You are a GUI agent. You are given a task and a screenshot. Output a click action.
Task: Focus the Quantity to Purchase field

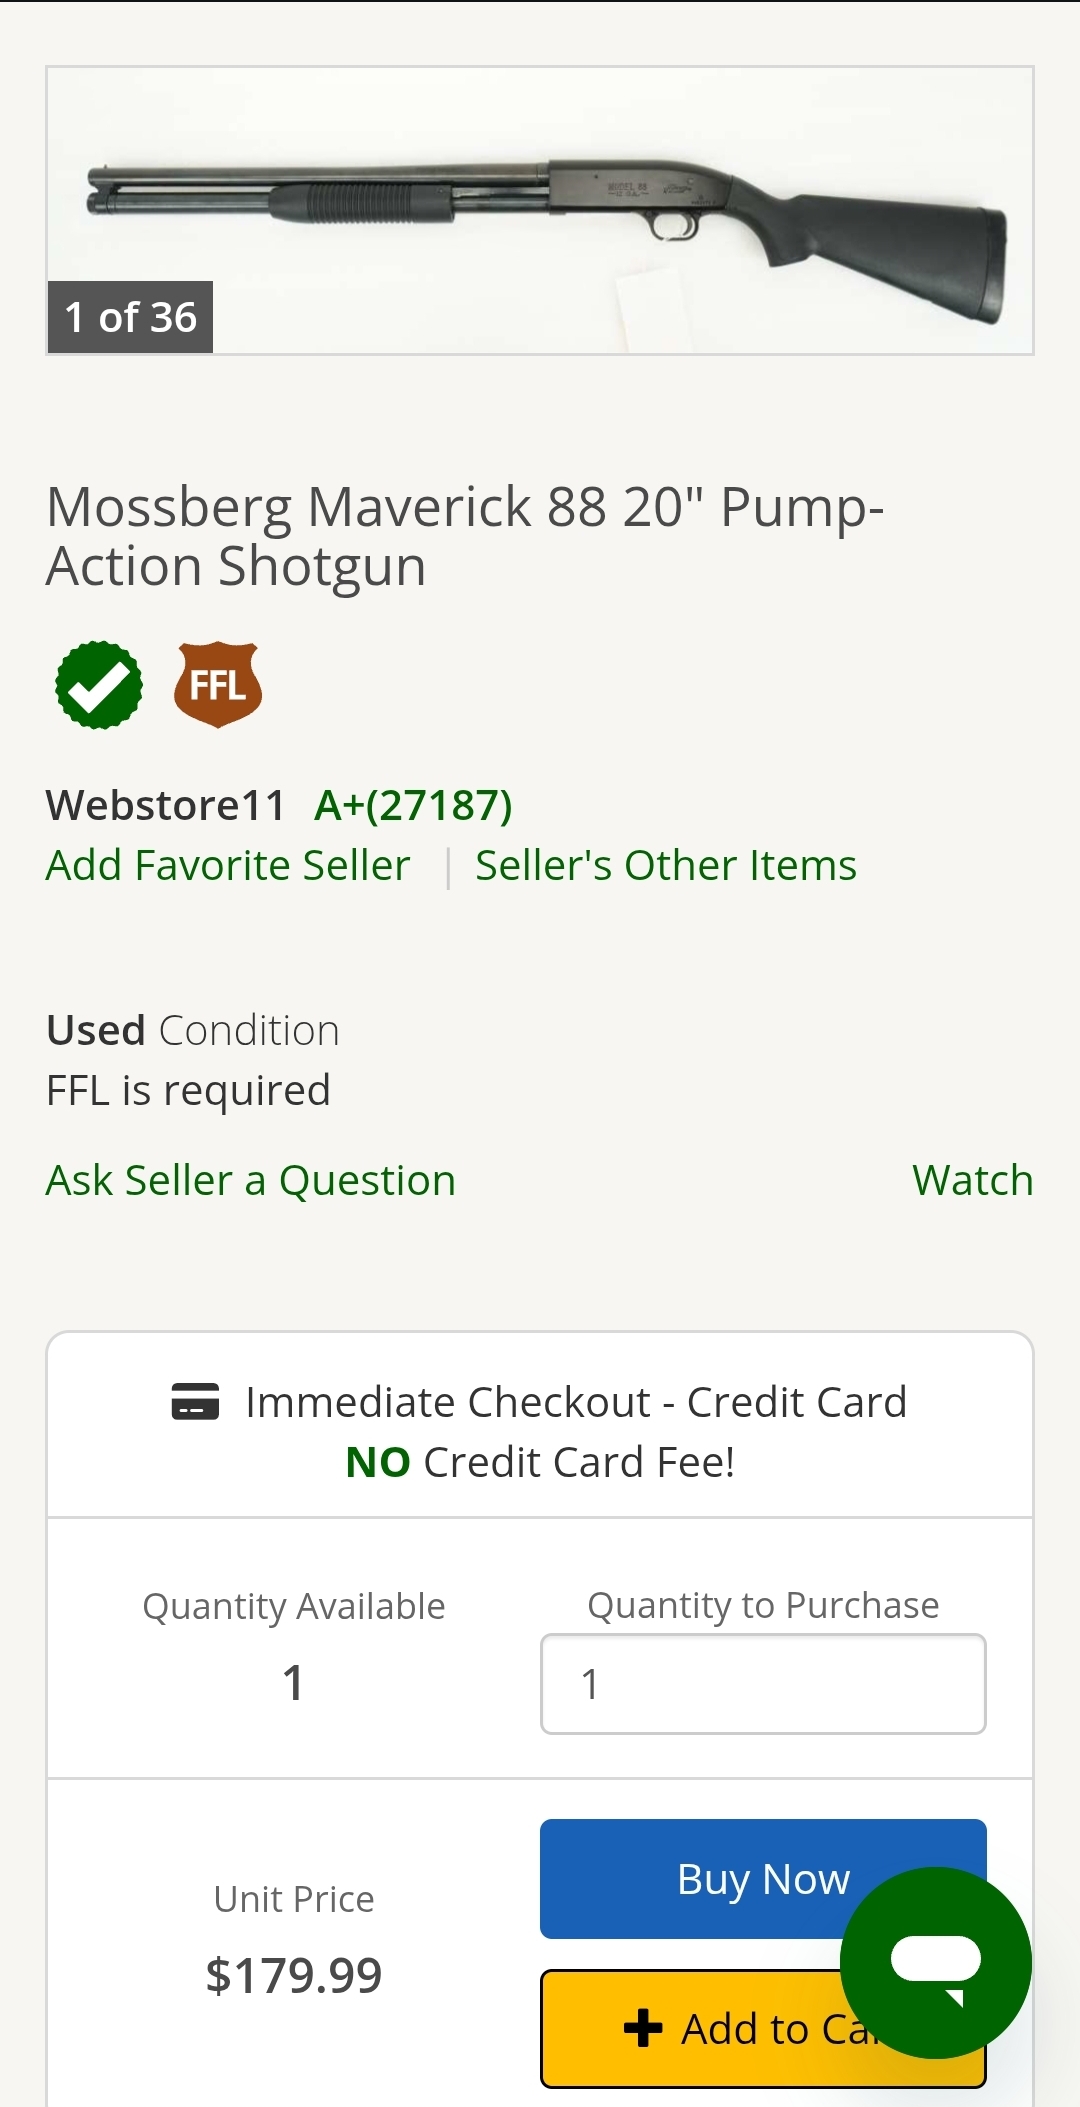pyautogui.click(x=763, y=1684)
